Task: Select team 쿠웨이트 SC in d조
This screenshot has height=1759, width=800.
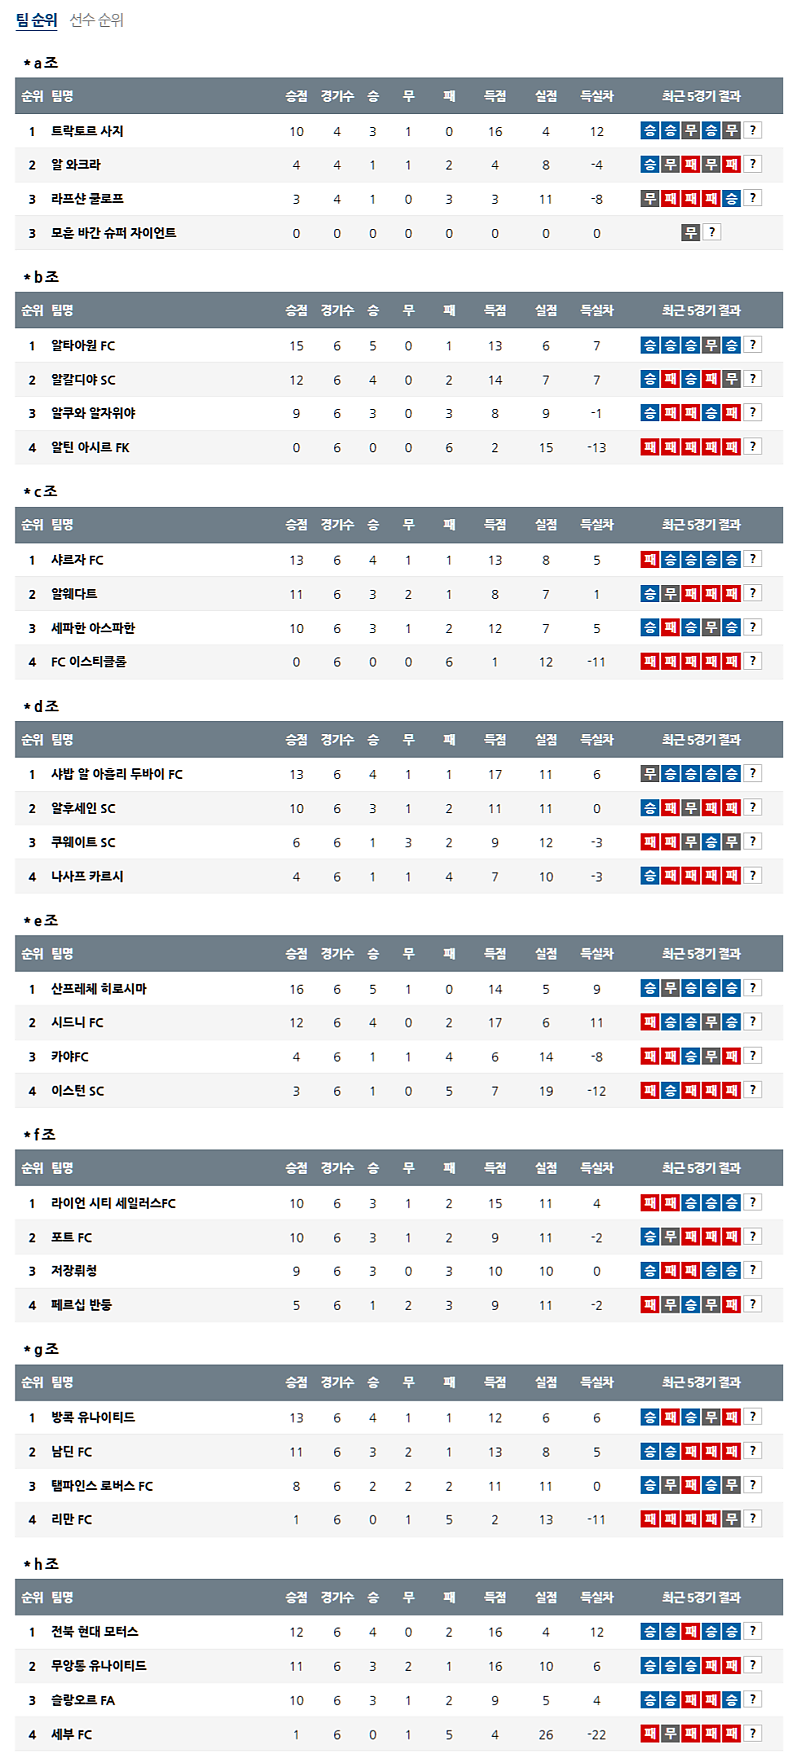Action: (83, 842)
